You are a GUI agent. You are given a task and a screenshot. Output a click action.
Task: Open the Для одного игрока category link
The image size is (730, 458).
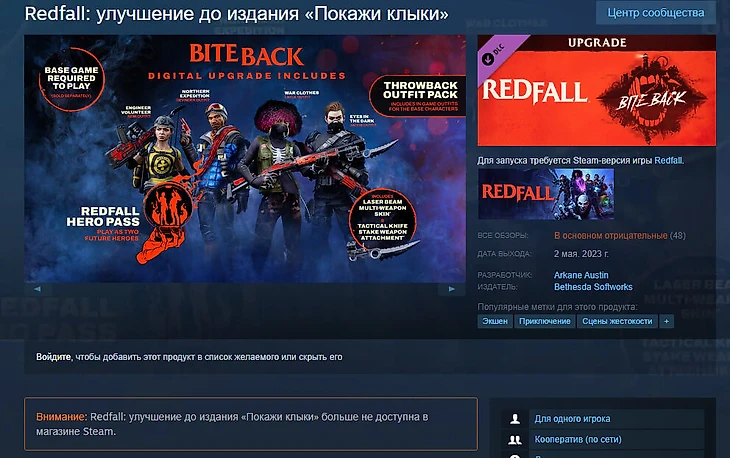572,419
